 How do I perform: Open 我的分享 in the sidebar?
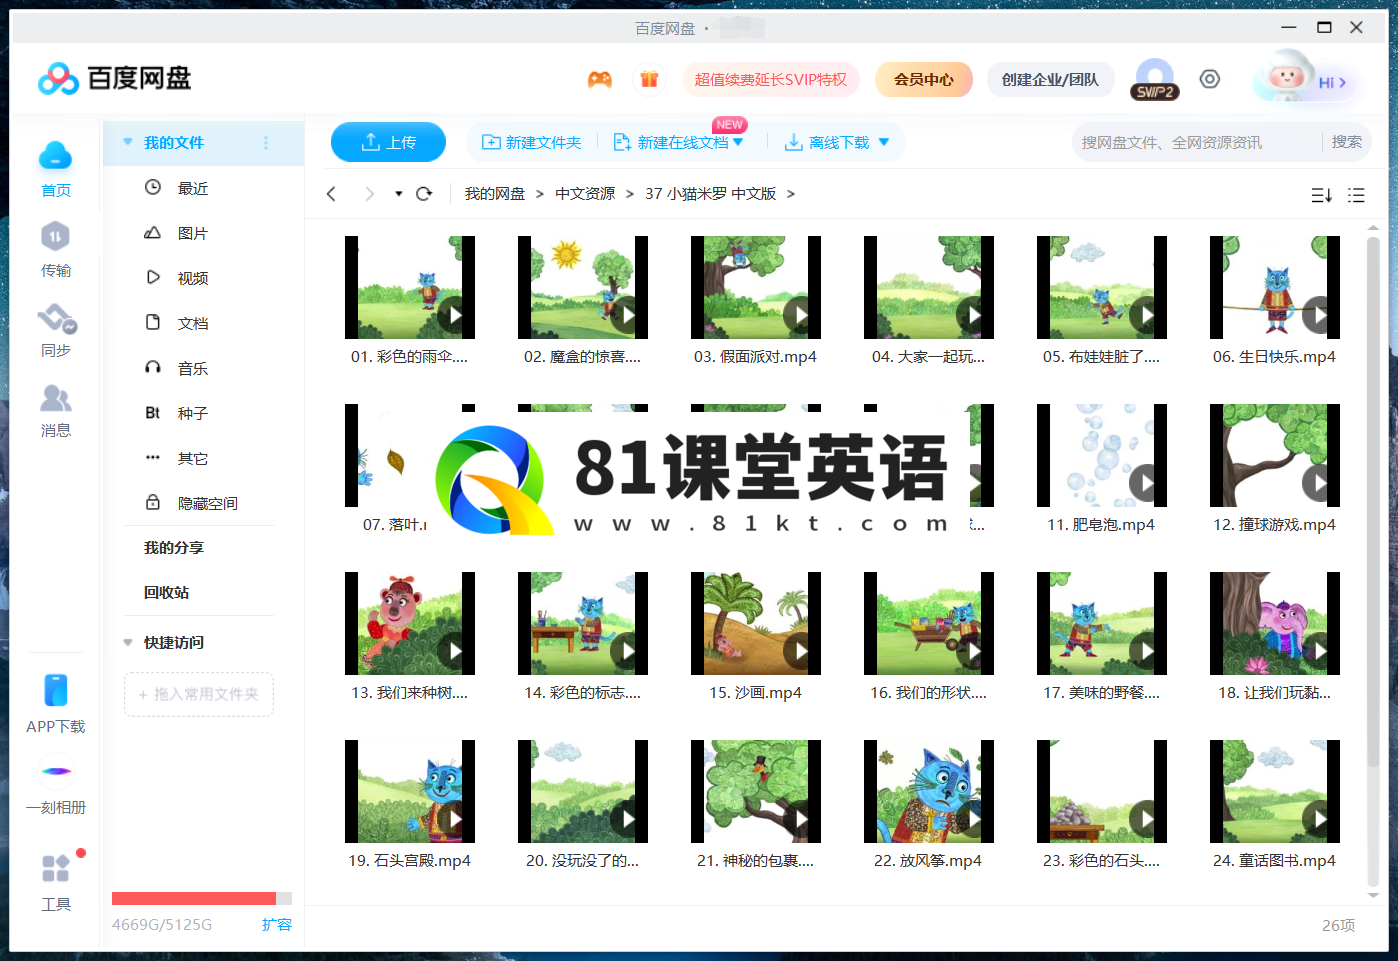[174, 547]
